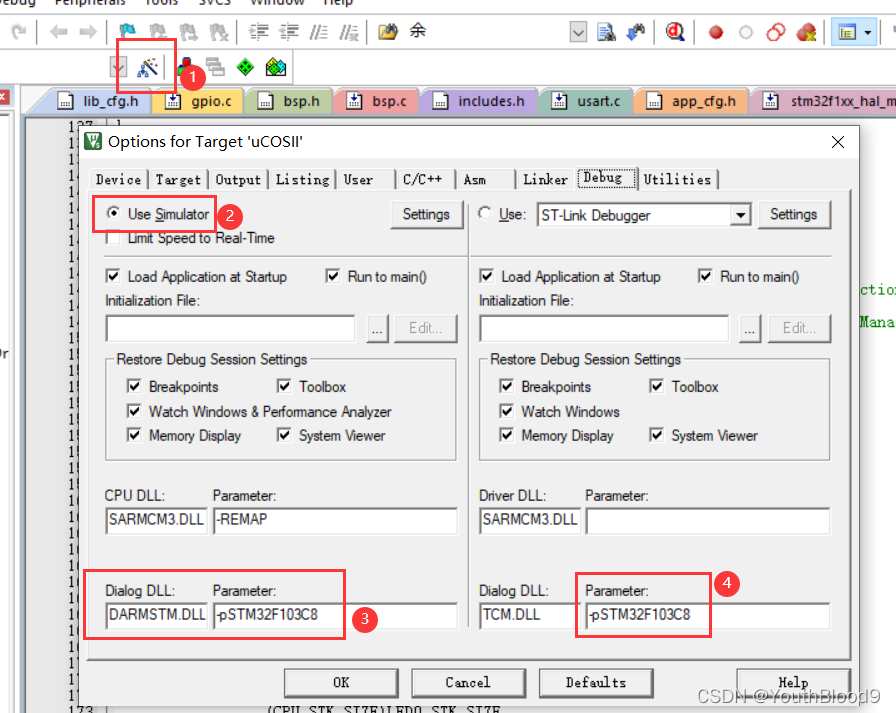Open the gpio.c file tab
Viewport: 896px width, 713px height.
(199, 101)
